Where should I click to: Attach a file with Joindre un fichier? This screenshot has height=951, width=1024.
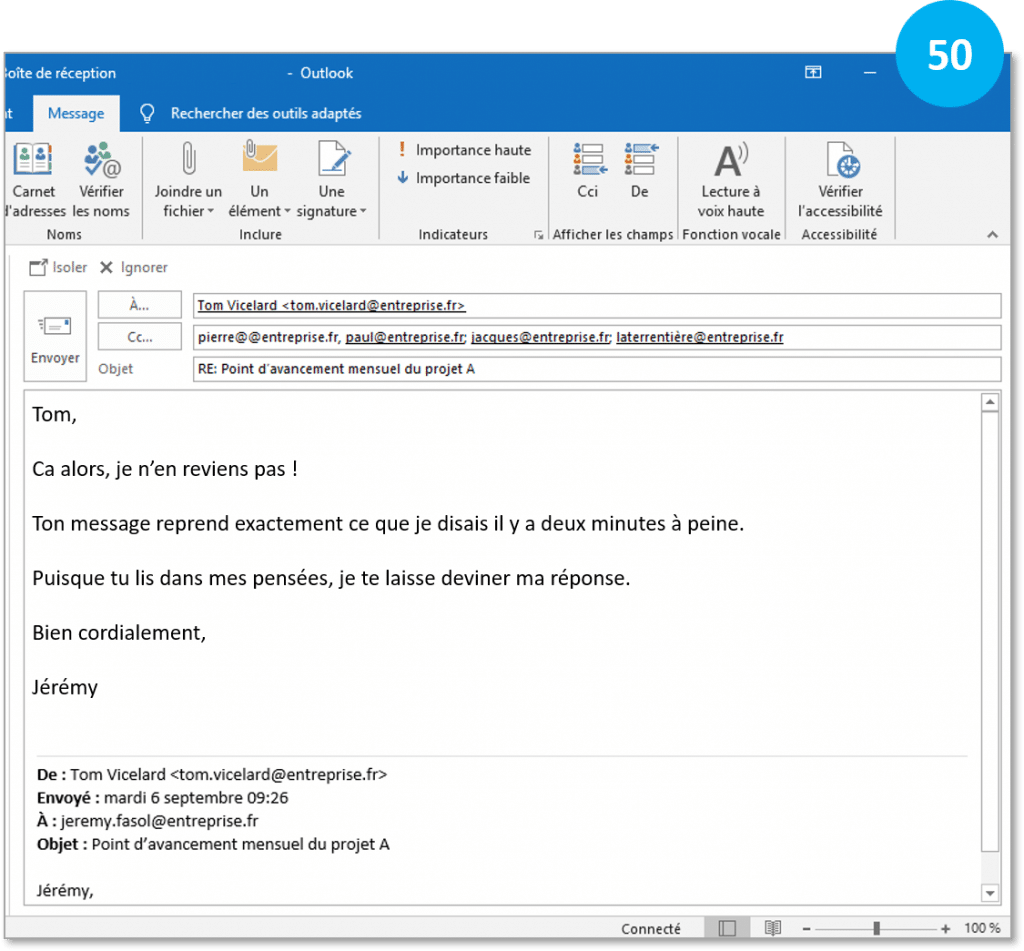[188, 180]
